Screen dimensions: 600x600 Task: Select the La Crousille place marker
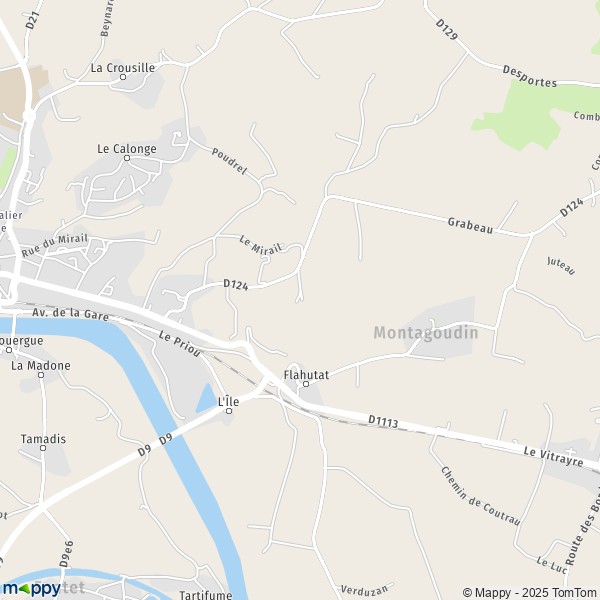click(x=123, y=77)
